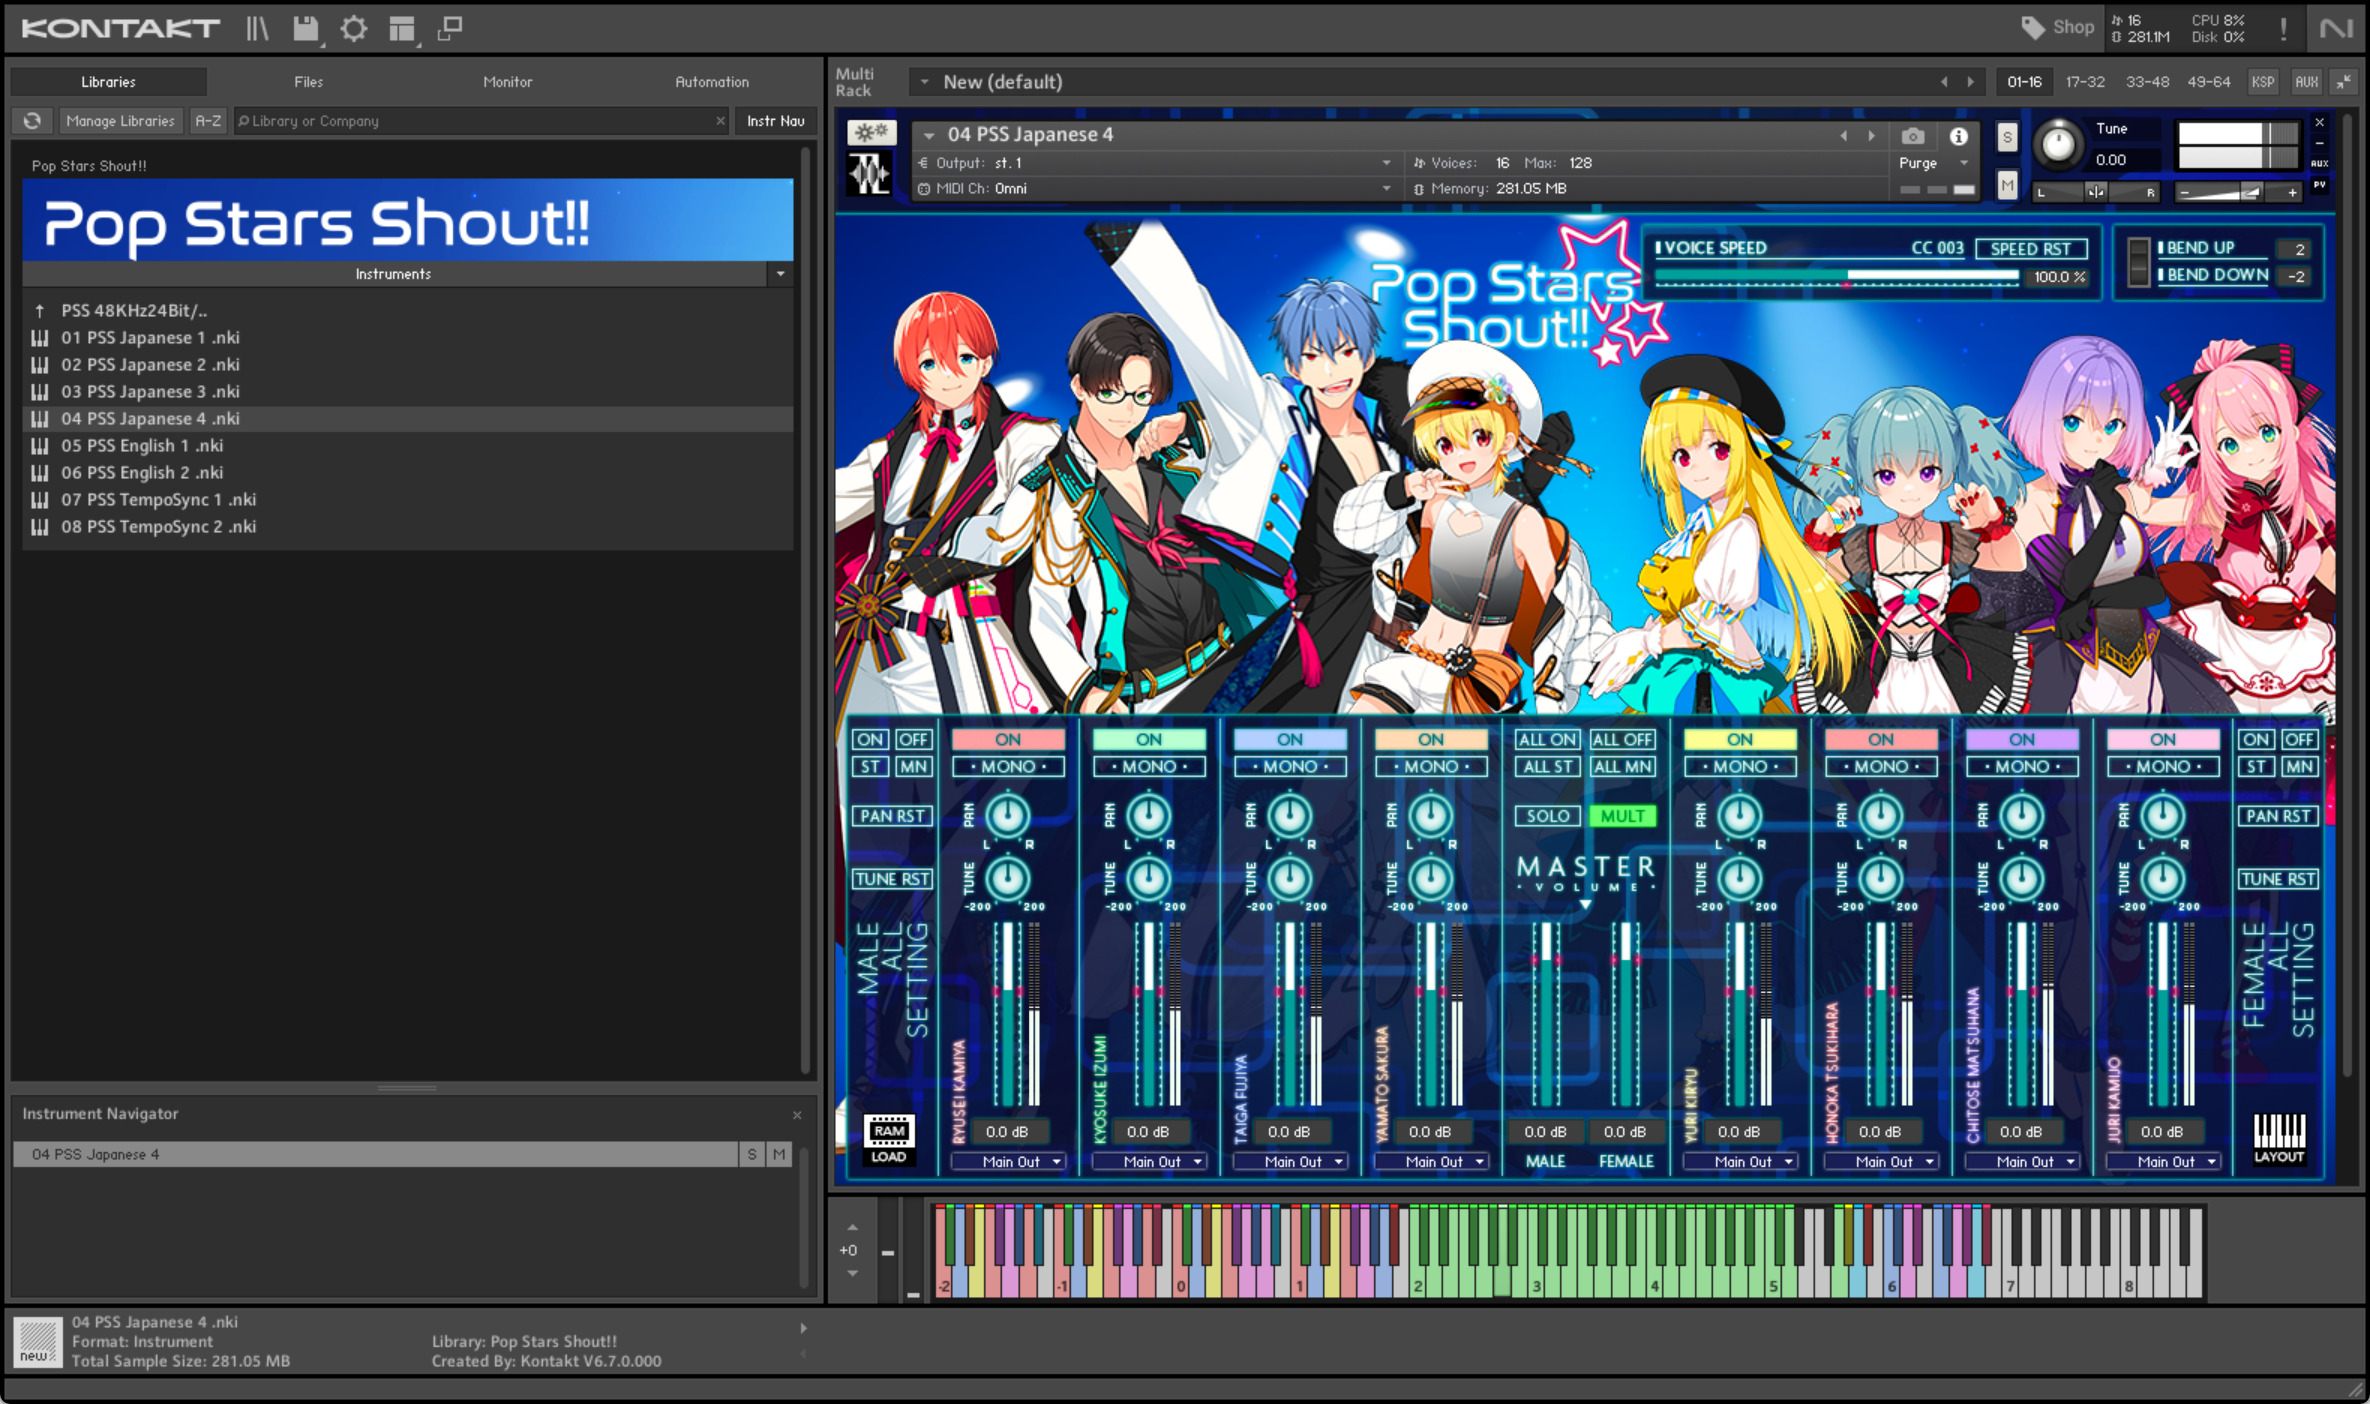The image size is (2370, 1404).
Task: Select rack page 33-48
Action: (x=2147, y=82)
